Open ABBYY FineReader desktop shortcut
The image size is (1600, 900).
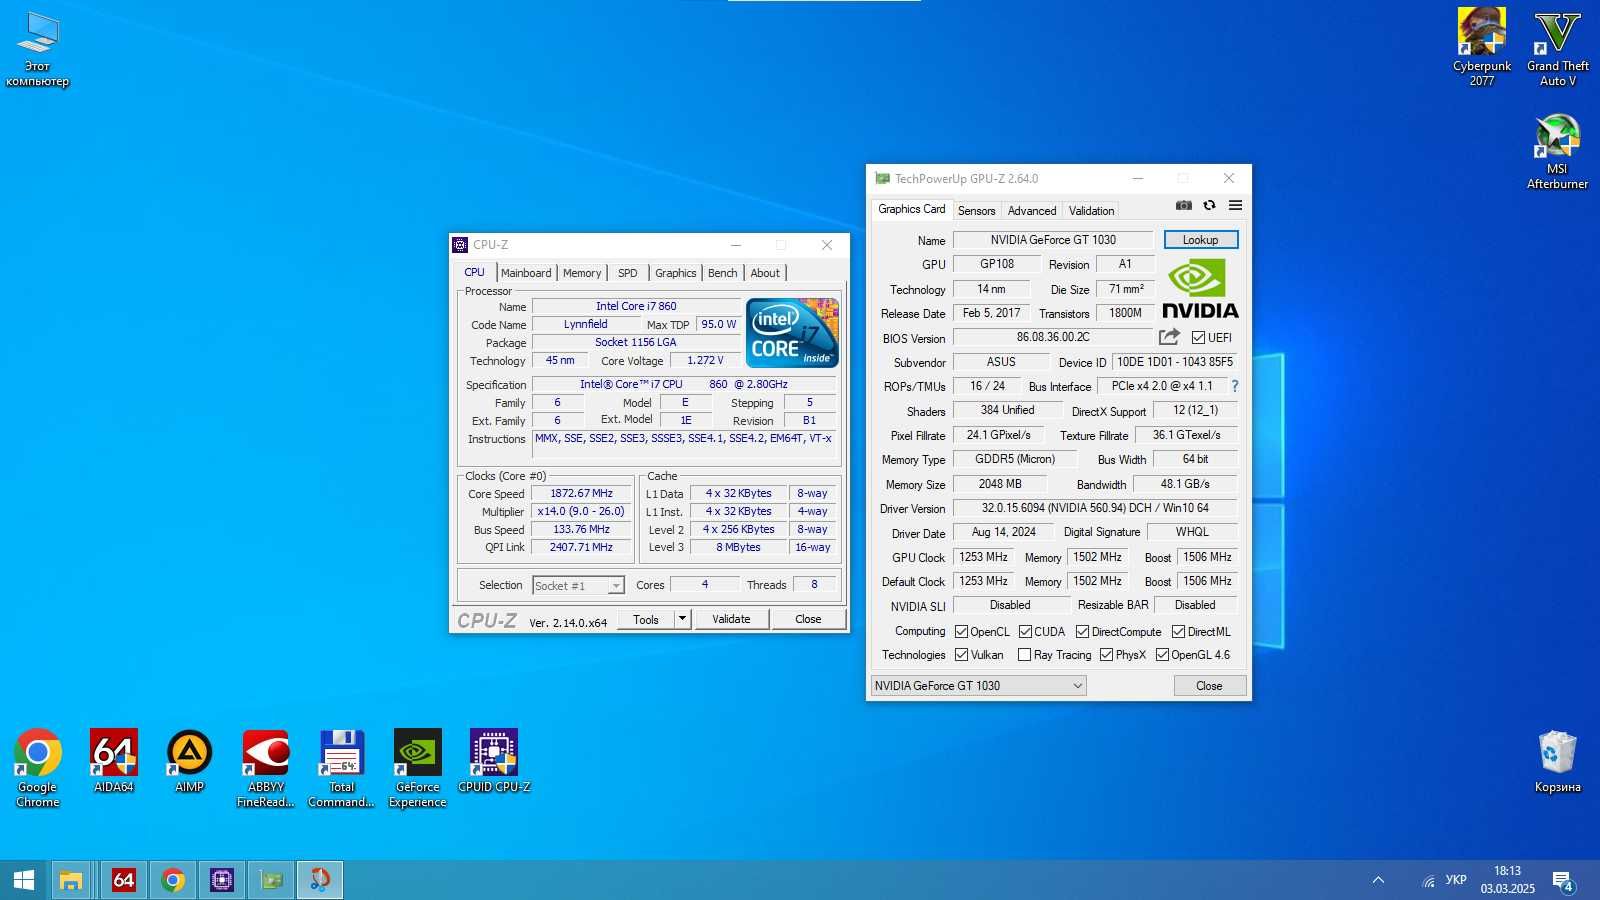266,768
